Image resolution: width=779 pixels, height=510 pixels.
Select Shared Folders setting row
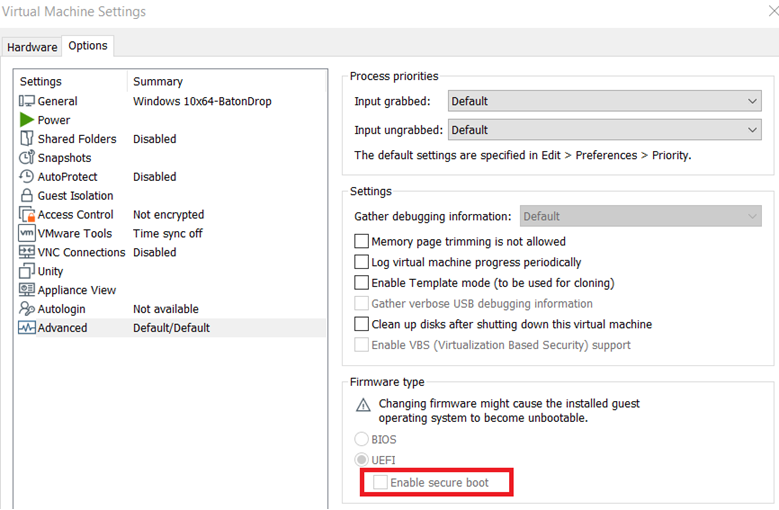170,139
